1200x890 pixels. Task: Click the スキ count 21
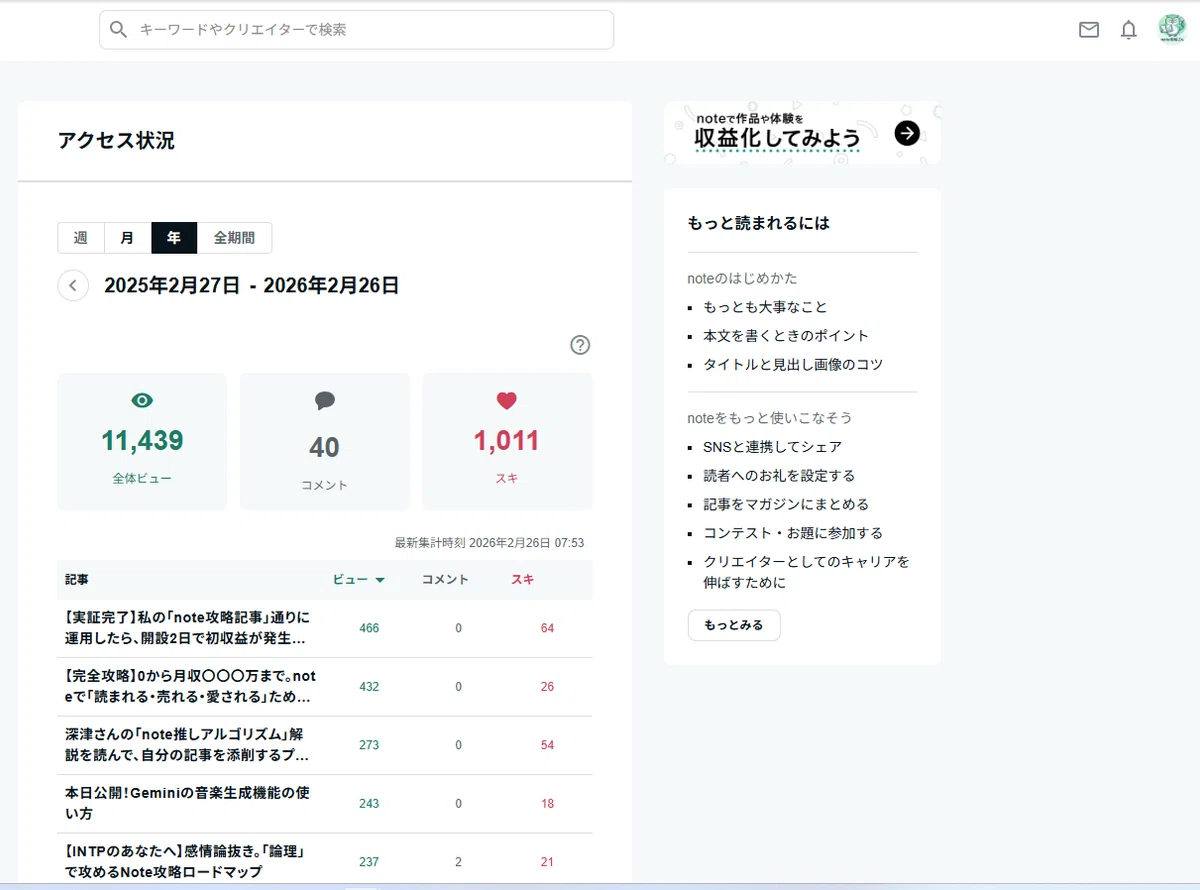tap(547, 862)
